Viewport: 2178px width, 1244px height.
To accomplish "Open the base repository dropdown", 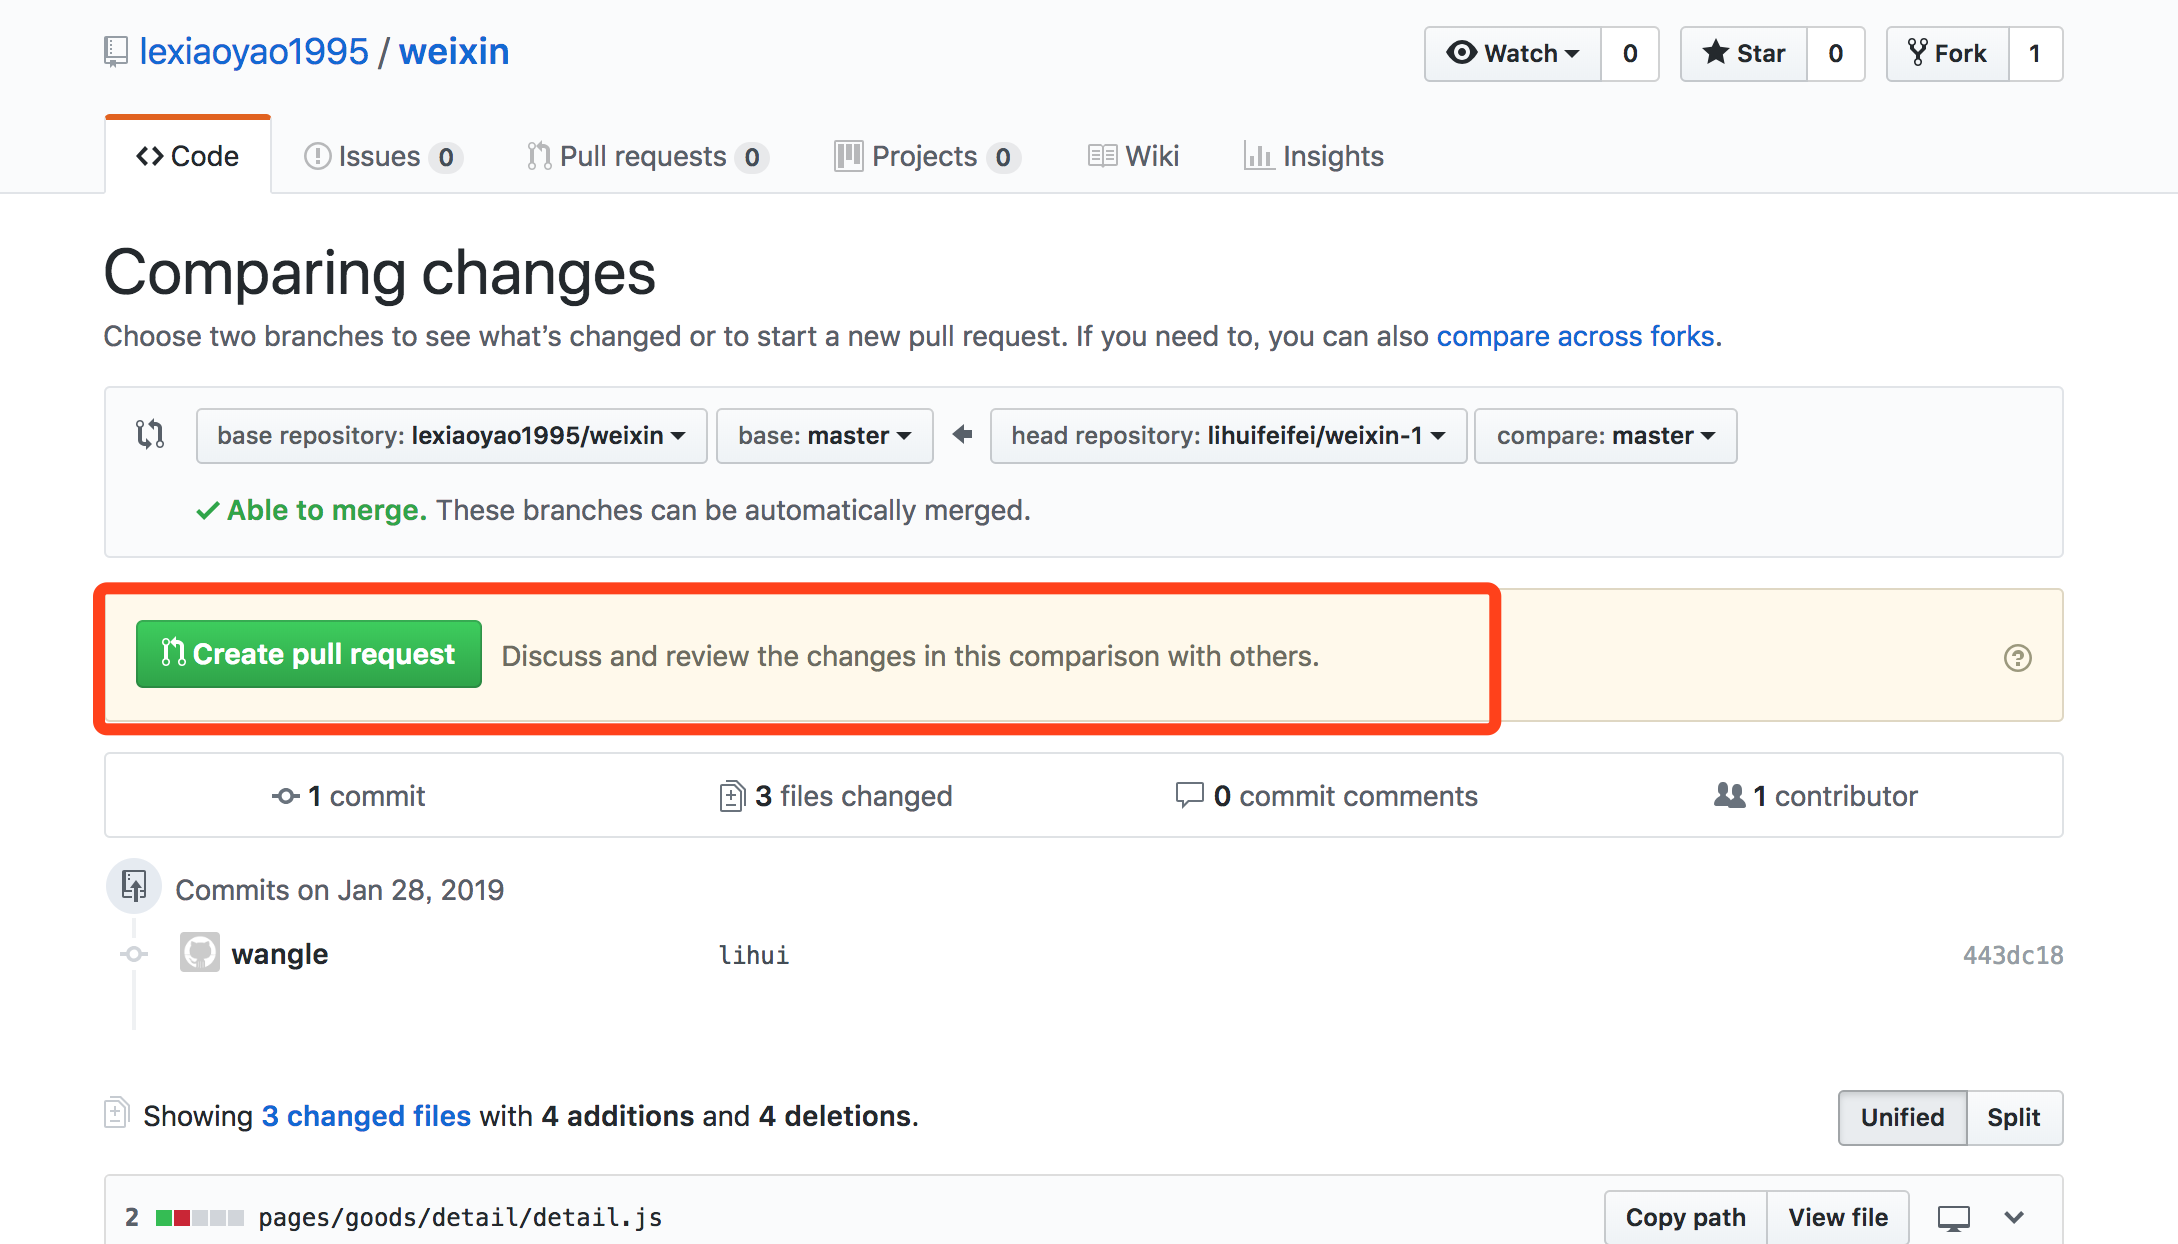I will [x=452, y=436].
